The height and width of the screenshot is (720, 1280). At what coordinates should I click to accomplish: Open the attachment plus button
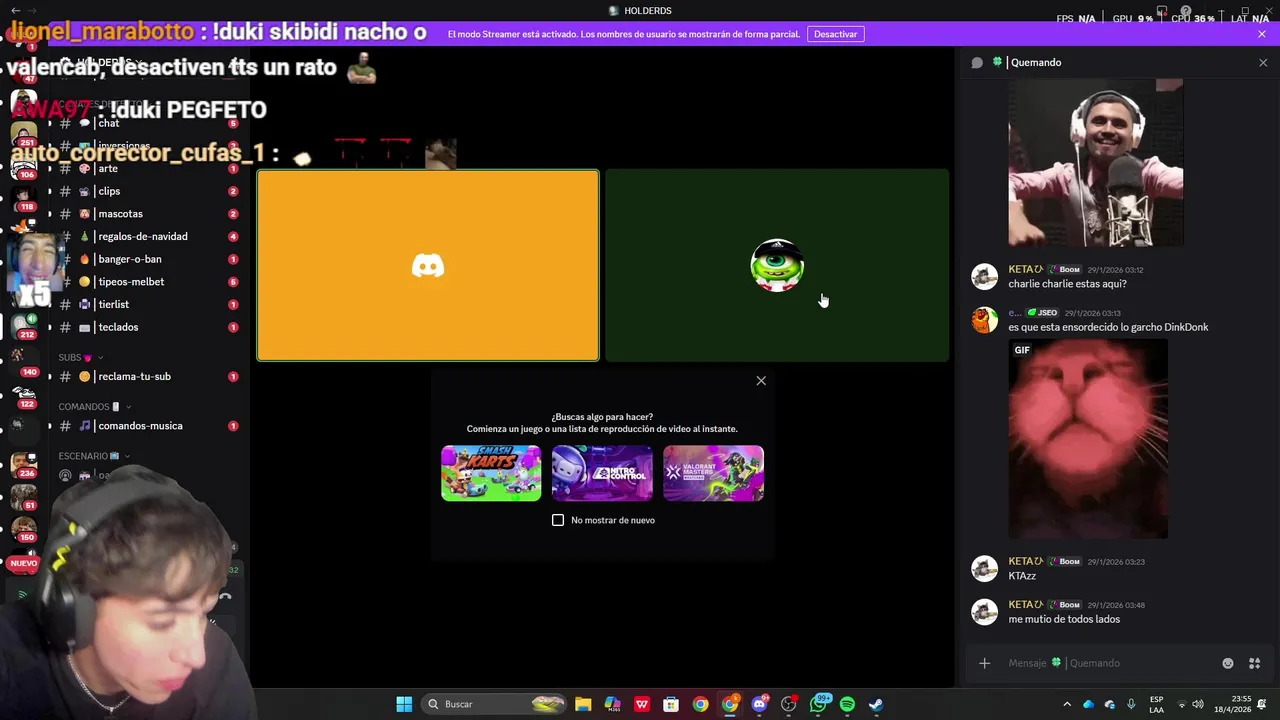coord(984,663)
